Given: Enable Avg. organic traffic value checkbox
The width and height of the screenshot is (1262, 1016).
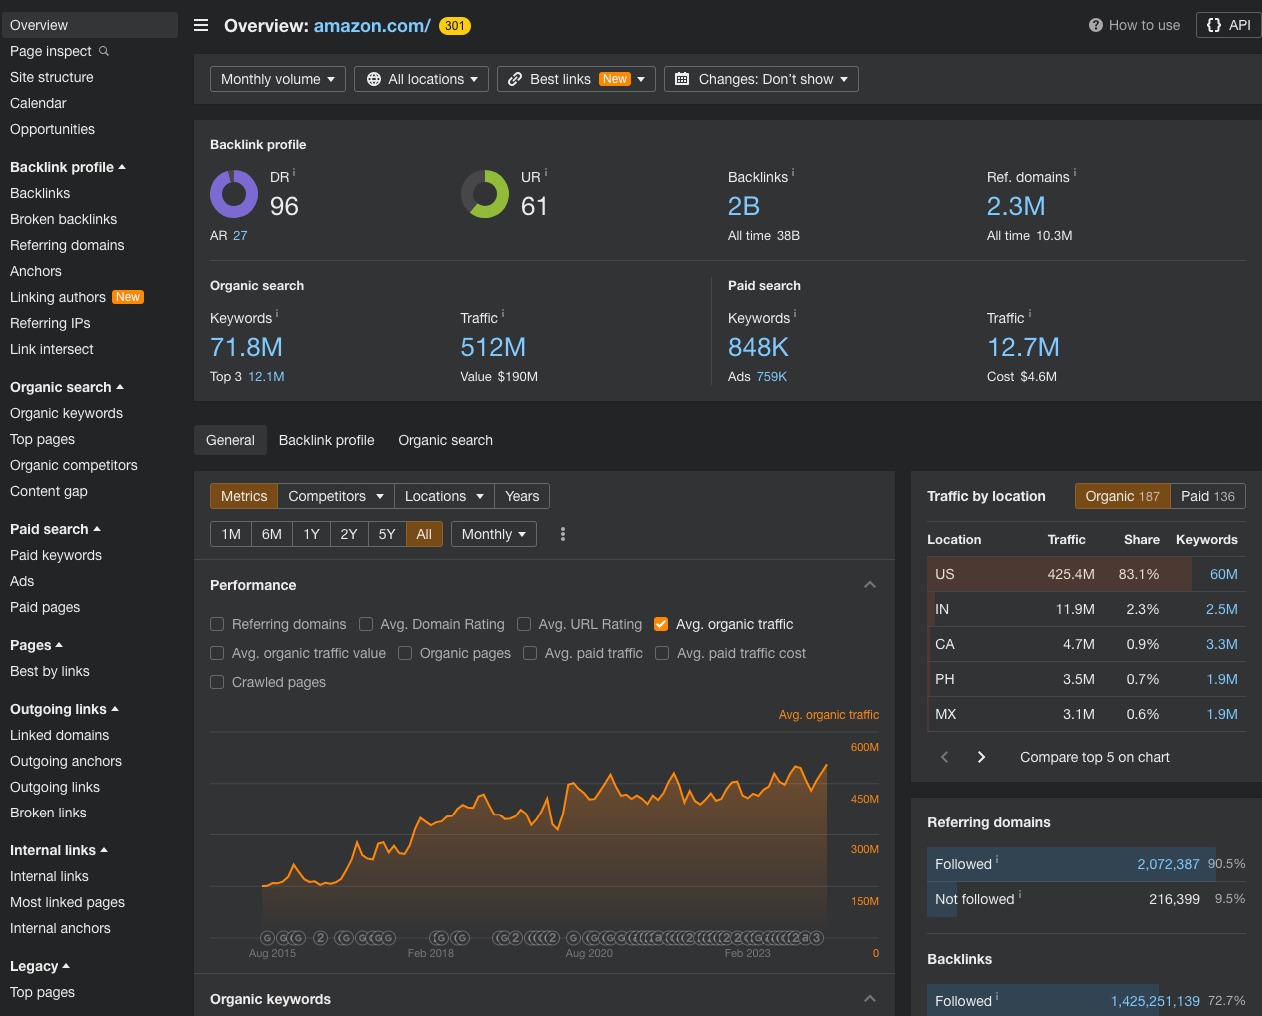Looking at the screenshot, I should [x=217, y=653].
